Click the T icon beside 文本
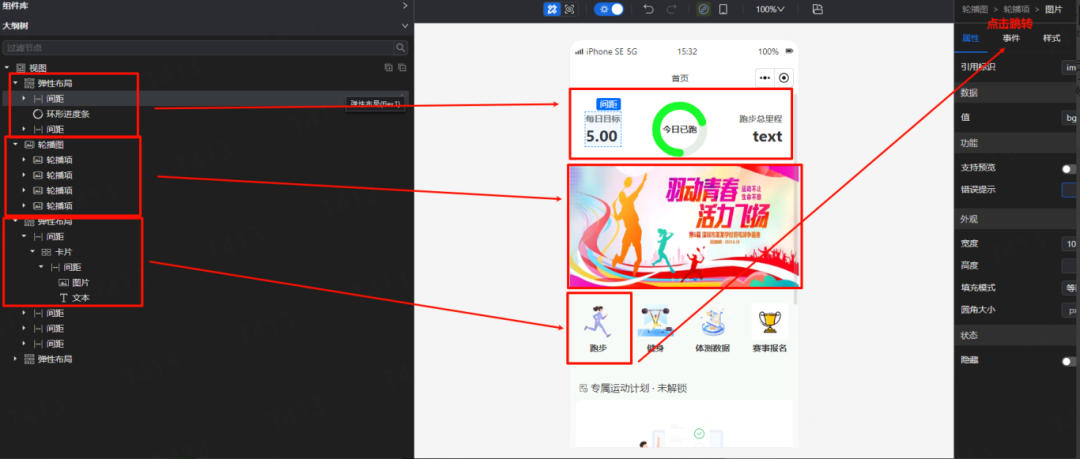1080x459 pixels. click(x=63, y=298)
